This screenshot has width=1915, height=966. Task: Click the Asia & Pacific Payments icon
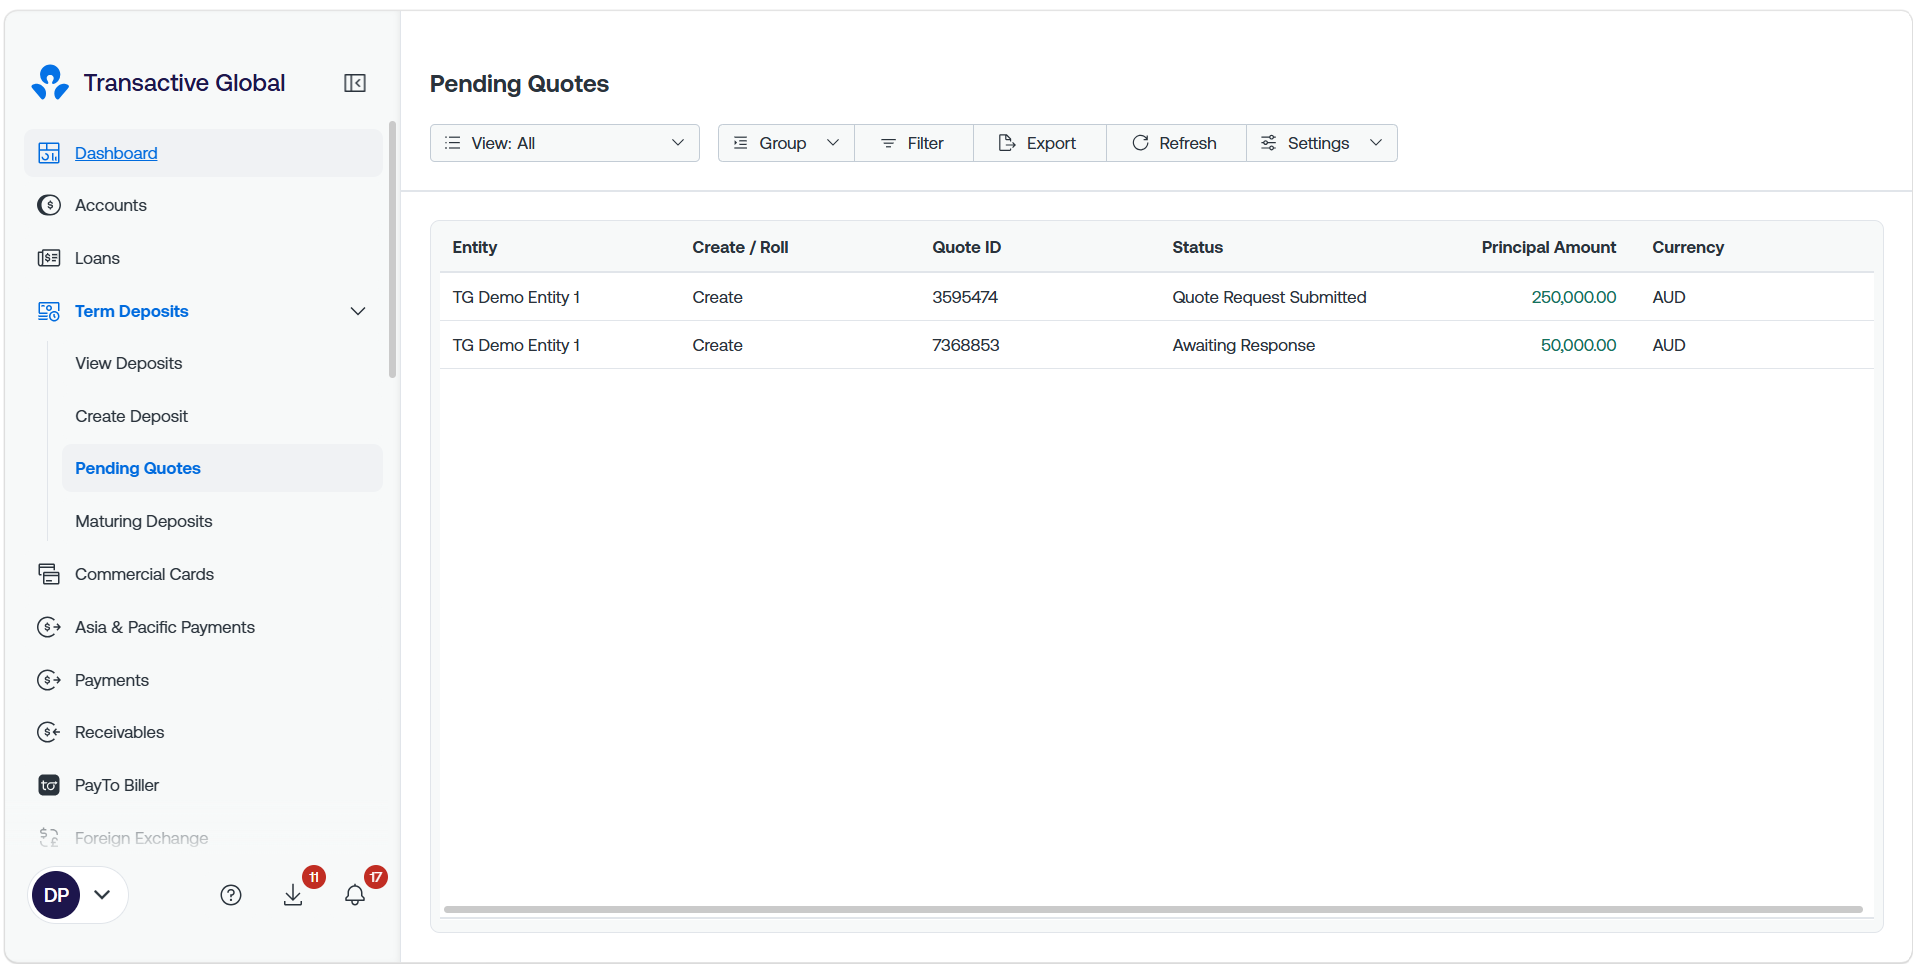(x=49, y=627)
